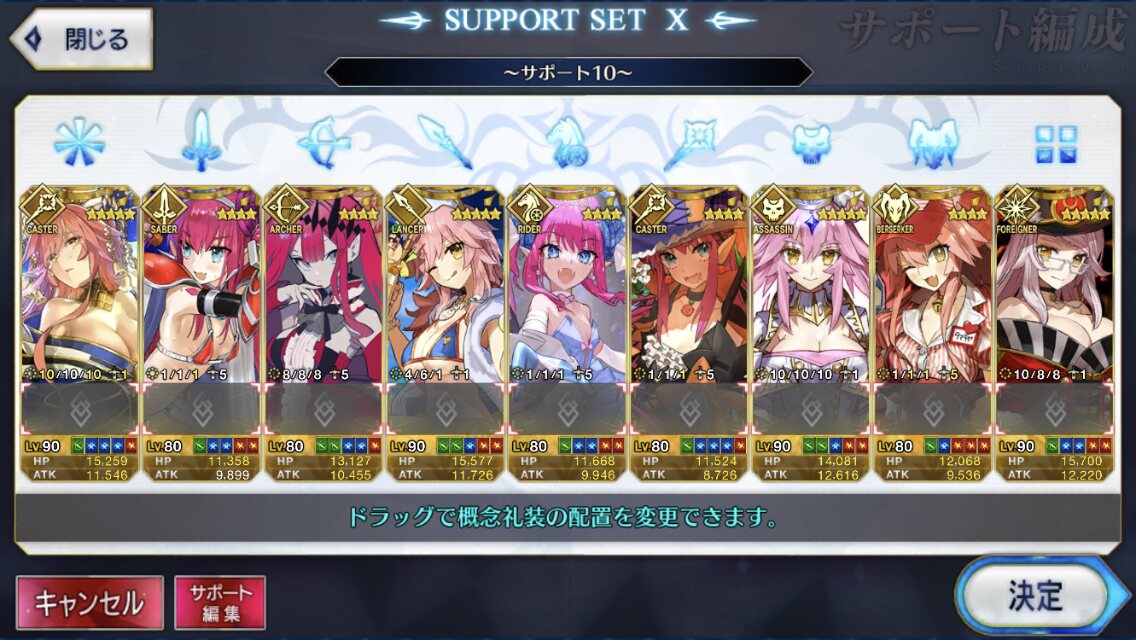1136x640 pixels.
Task: Select the Caster class staff icon
Action: tap(690, 142)
